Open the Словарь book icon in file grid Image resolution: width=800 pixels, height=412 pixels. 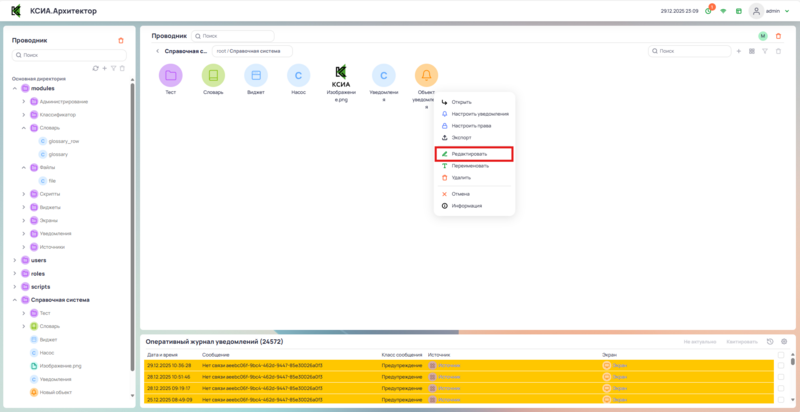click(213, 75)
